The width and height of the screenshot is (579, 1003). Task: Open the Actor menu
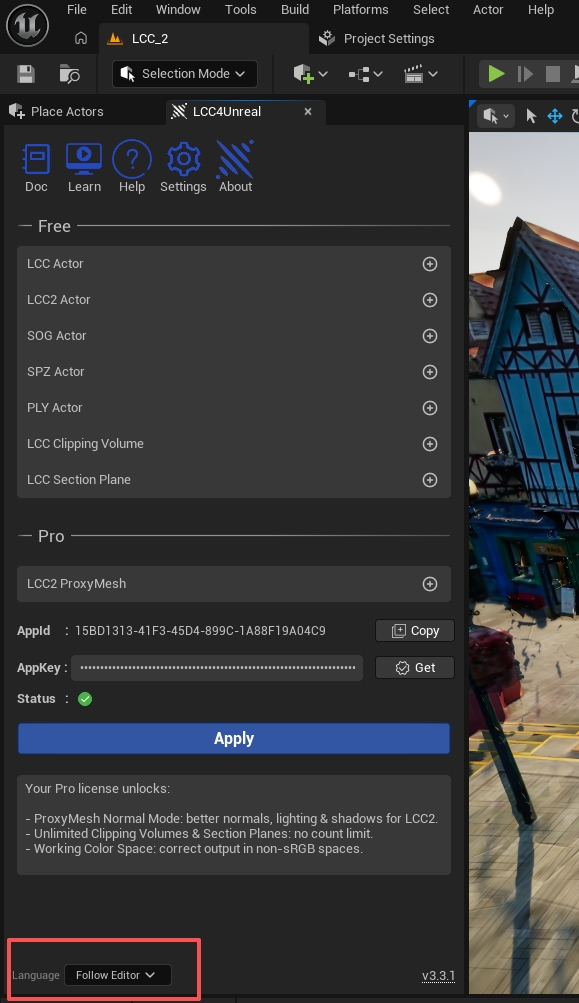click(488, 10)
